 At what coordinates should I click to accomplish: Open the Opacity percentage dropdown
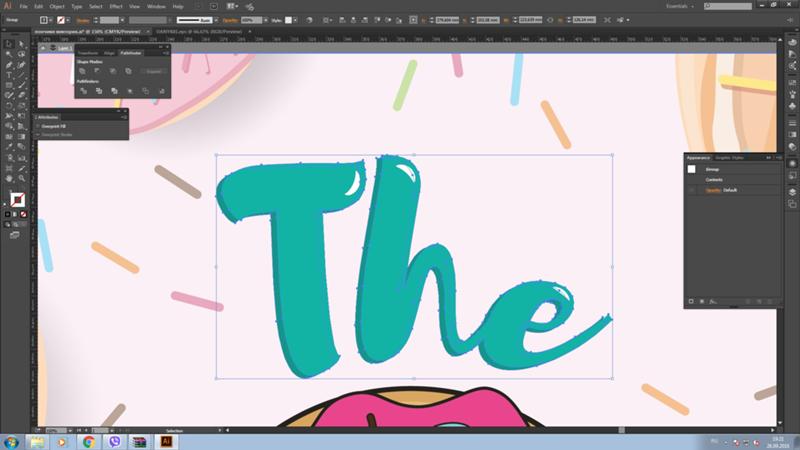tap(266, 20)
